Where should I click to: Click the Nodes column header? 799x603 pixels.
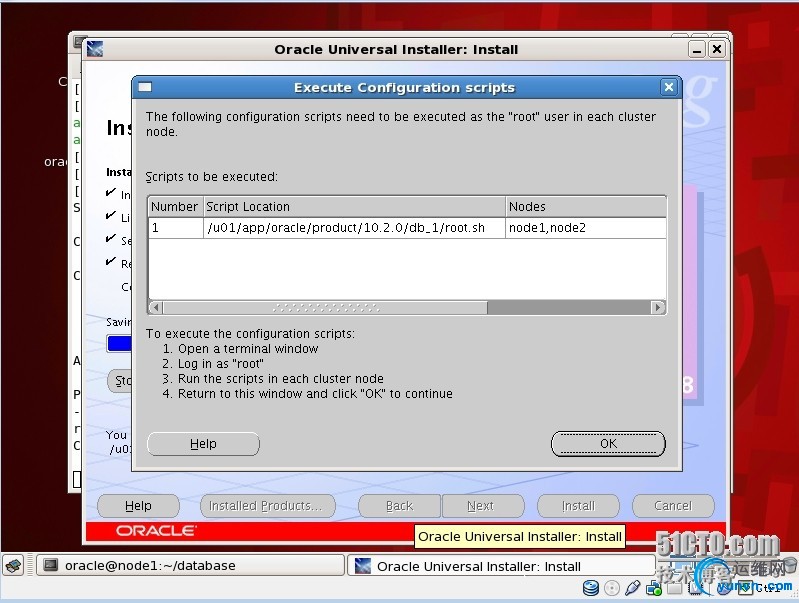pyautogui.click(x=586, y=206)
